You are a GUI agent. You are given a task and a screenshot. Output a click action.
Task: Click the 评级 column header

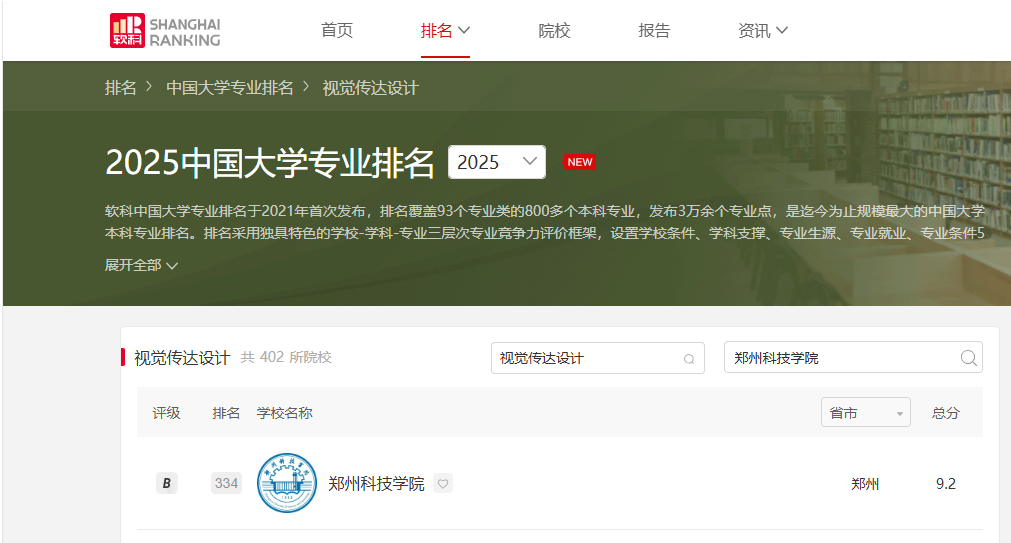(166, 413)
